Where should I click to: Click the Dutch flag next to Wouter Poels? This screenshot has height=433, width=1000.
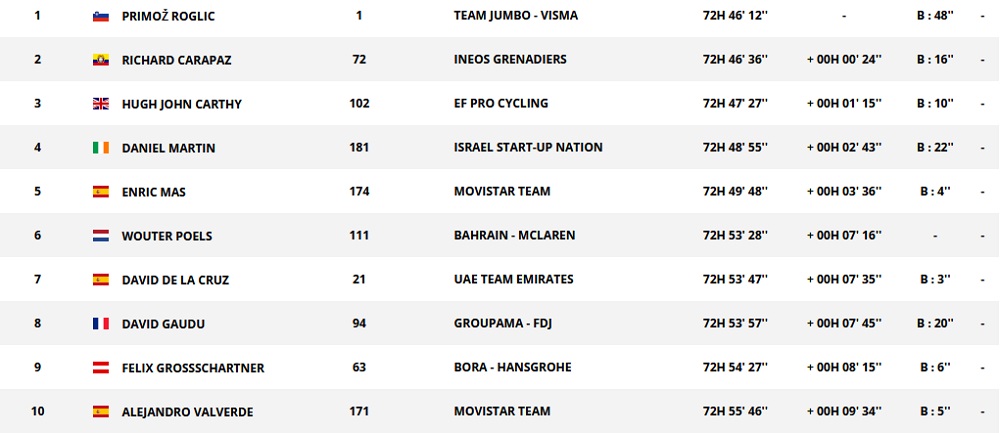[100, 236]
